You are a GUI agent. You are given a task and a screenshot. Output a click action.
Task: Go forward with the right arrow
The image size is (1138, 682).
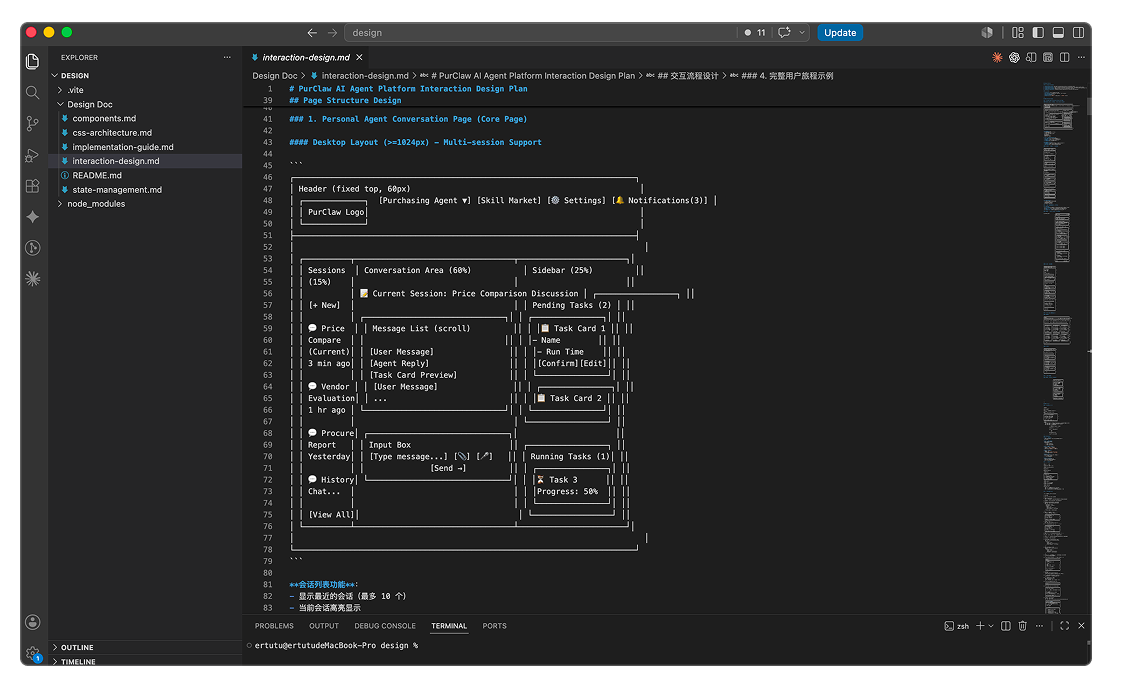[x=332, y=33]
